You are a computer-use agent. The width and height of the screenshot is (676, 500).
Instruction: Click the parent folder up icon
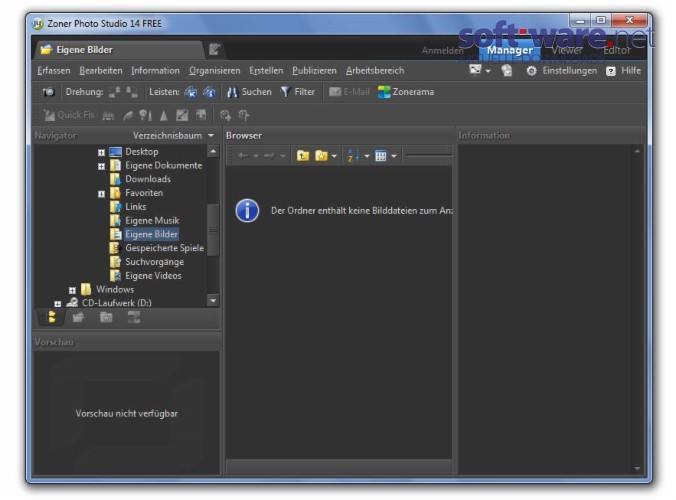tap(303, 156)
